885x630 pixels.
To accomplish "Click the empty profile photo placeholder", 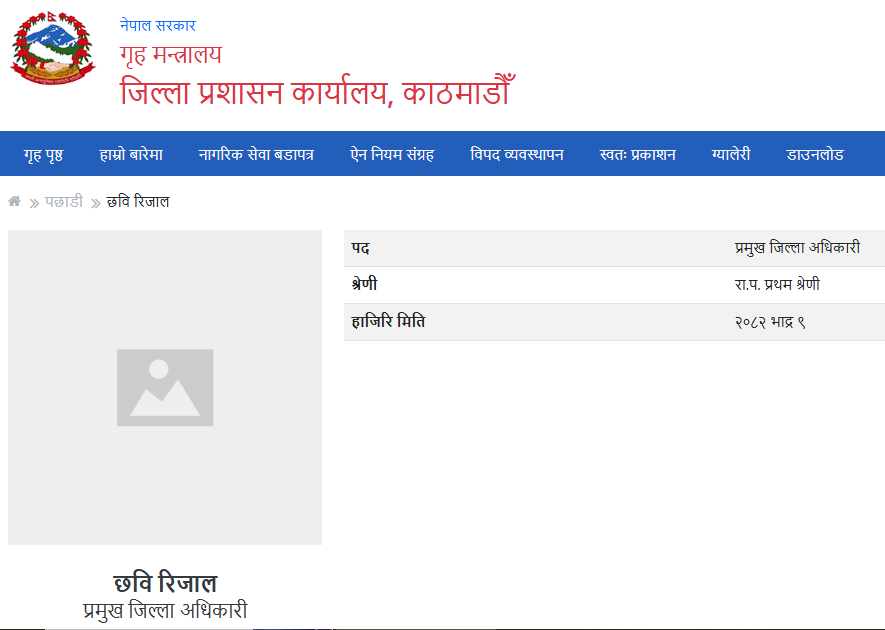I will click(x=164, y=386).
